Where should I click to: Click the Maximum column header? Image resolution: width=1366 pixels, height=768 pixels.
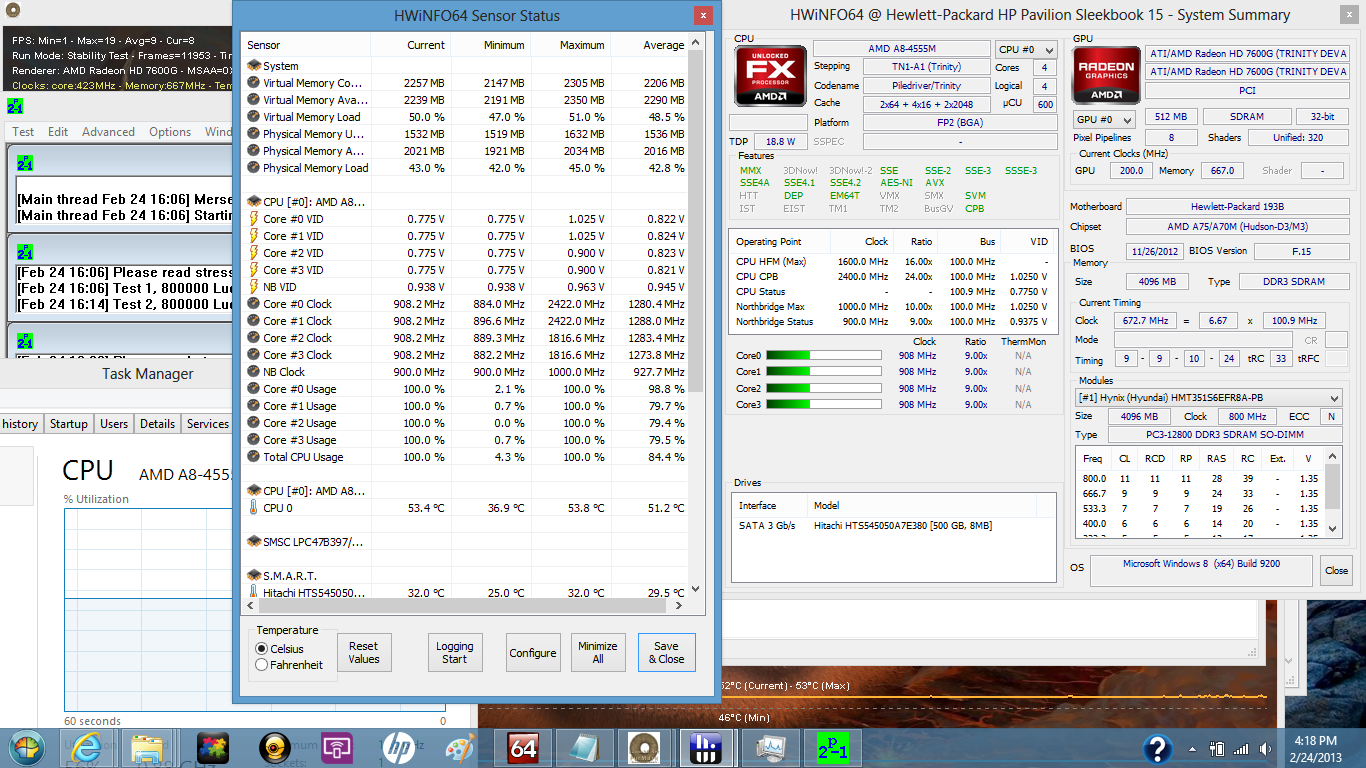(x=570, y=45)
